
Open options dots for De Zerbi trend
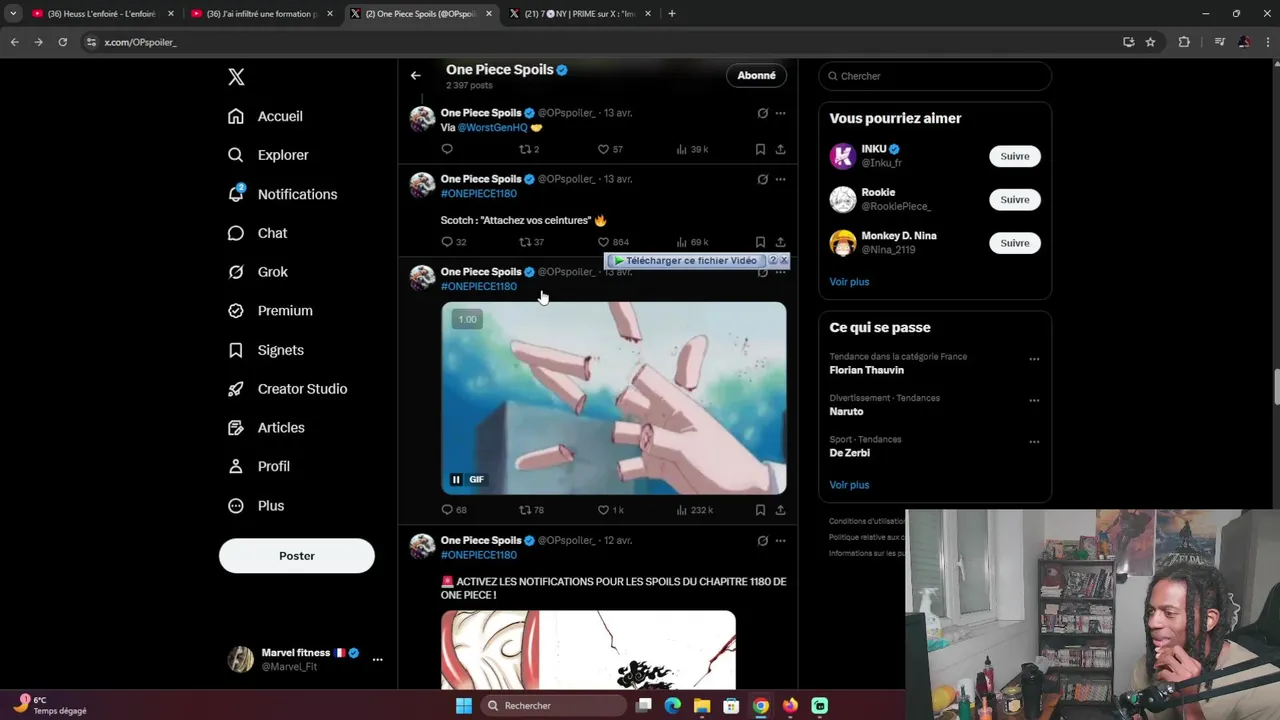(x=1034, y=442)
